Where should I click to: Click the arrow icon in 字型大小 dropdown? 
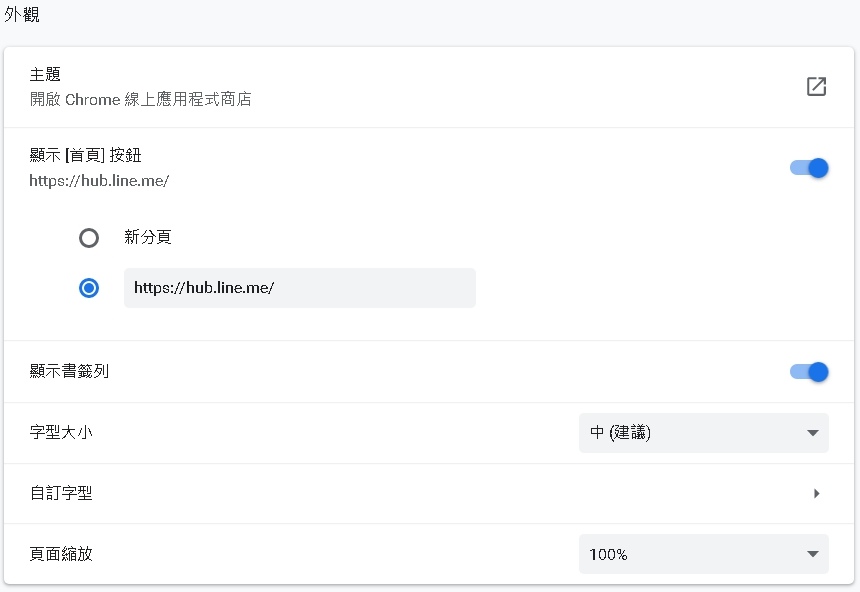(x=811, y=433)
